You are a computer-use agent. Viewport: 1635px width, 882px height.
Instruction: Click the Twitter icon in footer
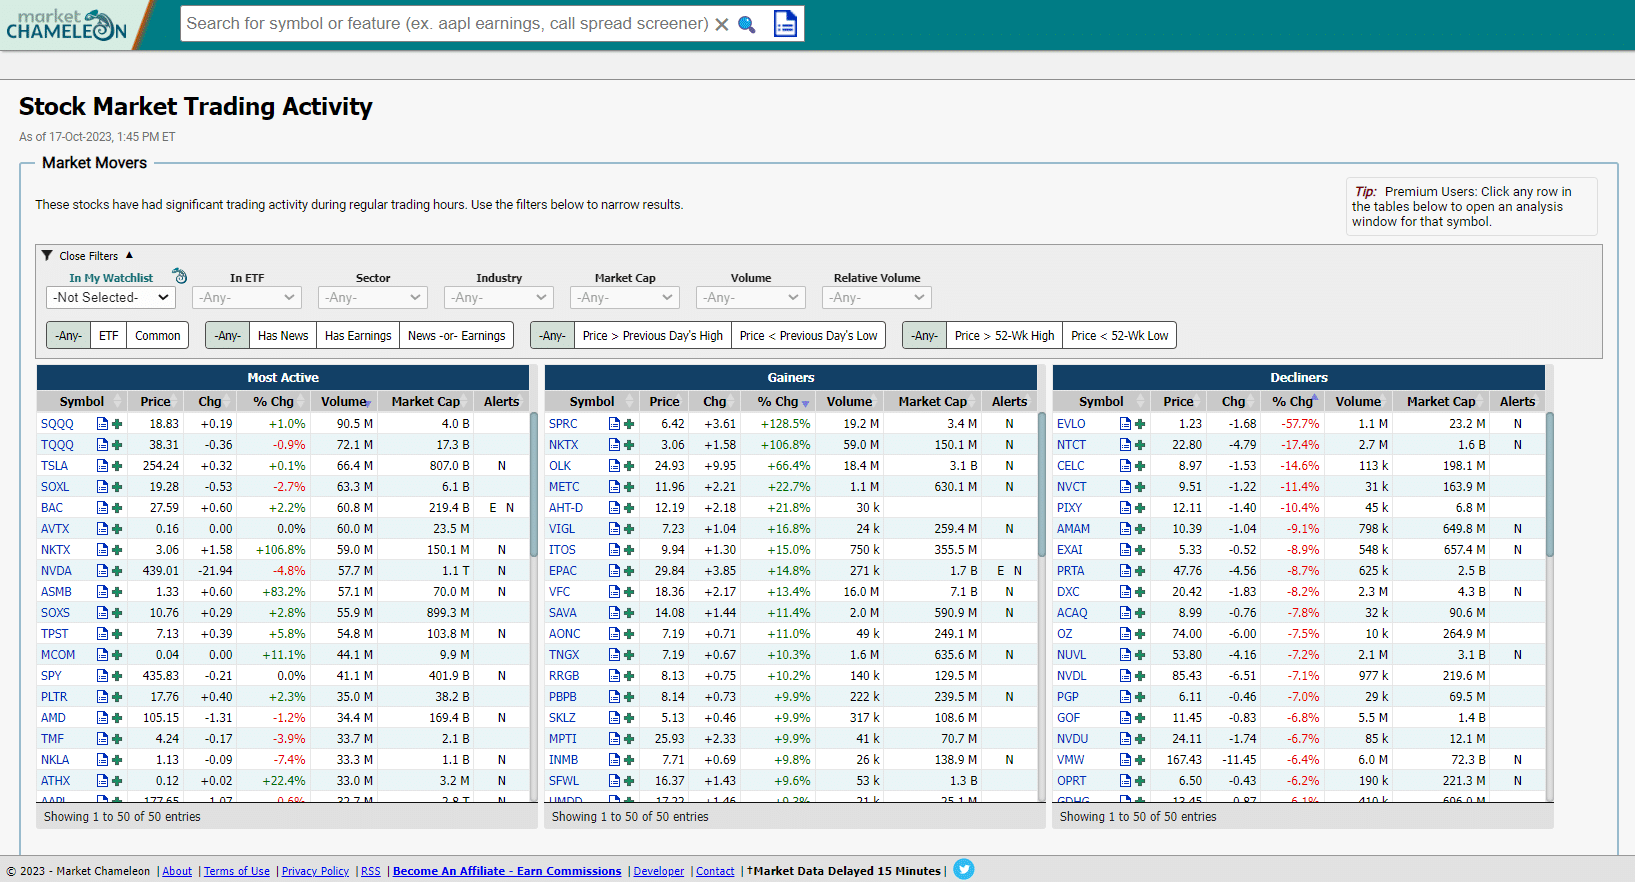pyautogui.click(x=964, y=869)
